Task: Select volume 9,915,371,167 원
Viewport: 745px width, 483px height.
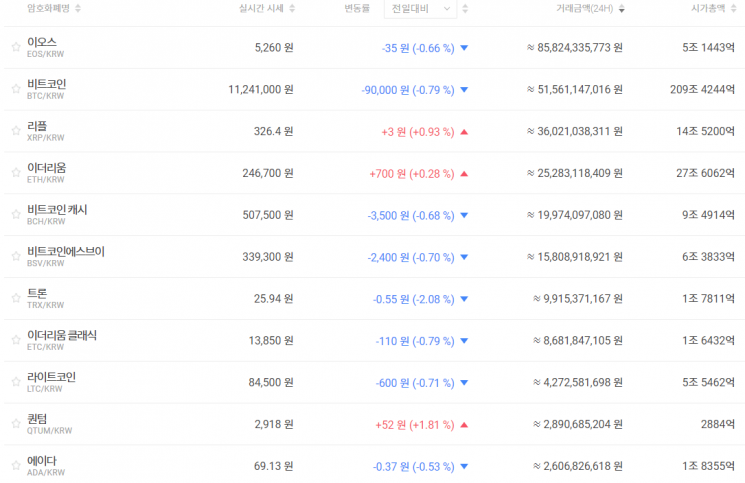Action: pyautogui.click(x=578, y=298)
